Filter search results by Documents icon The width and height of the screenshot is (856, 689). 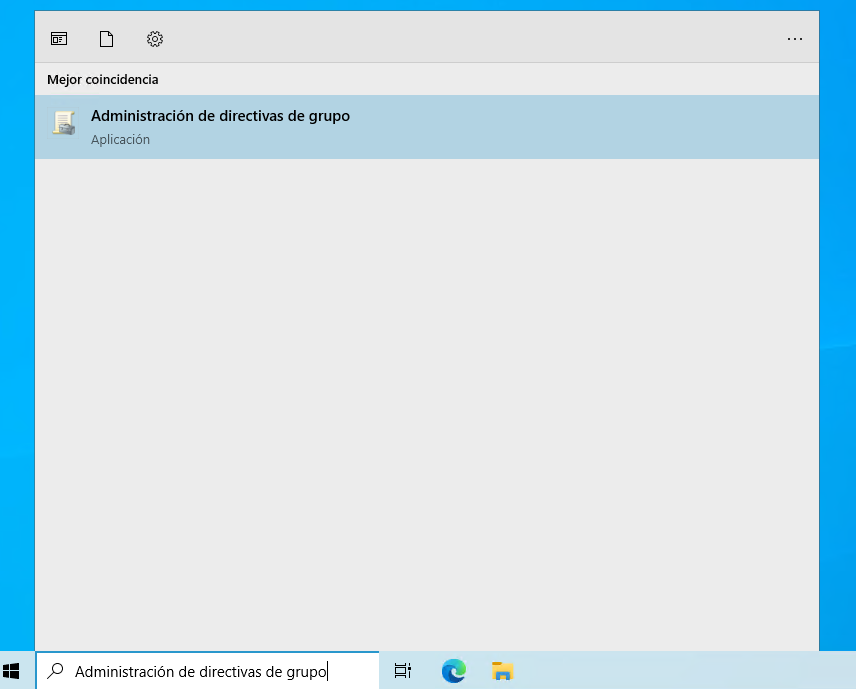(106, 39)
